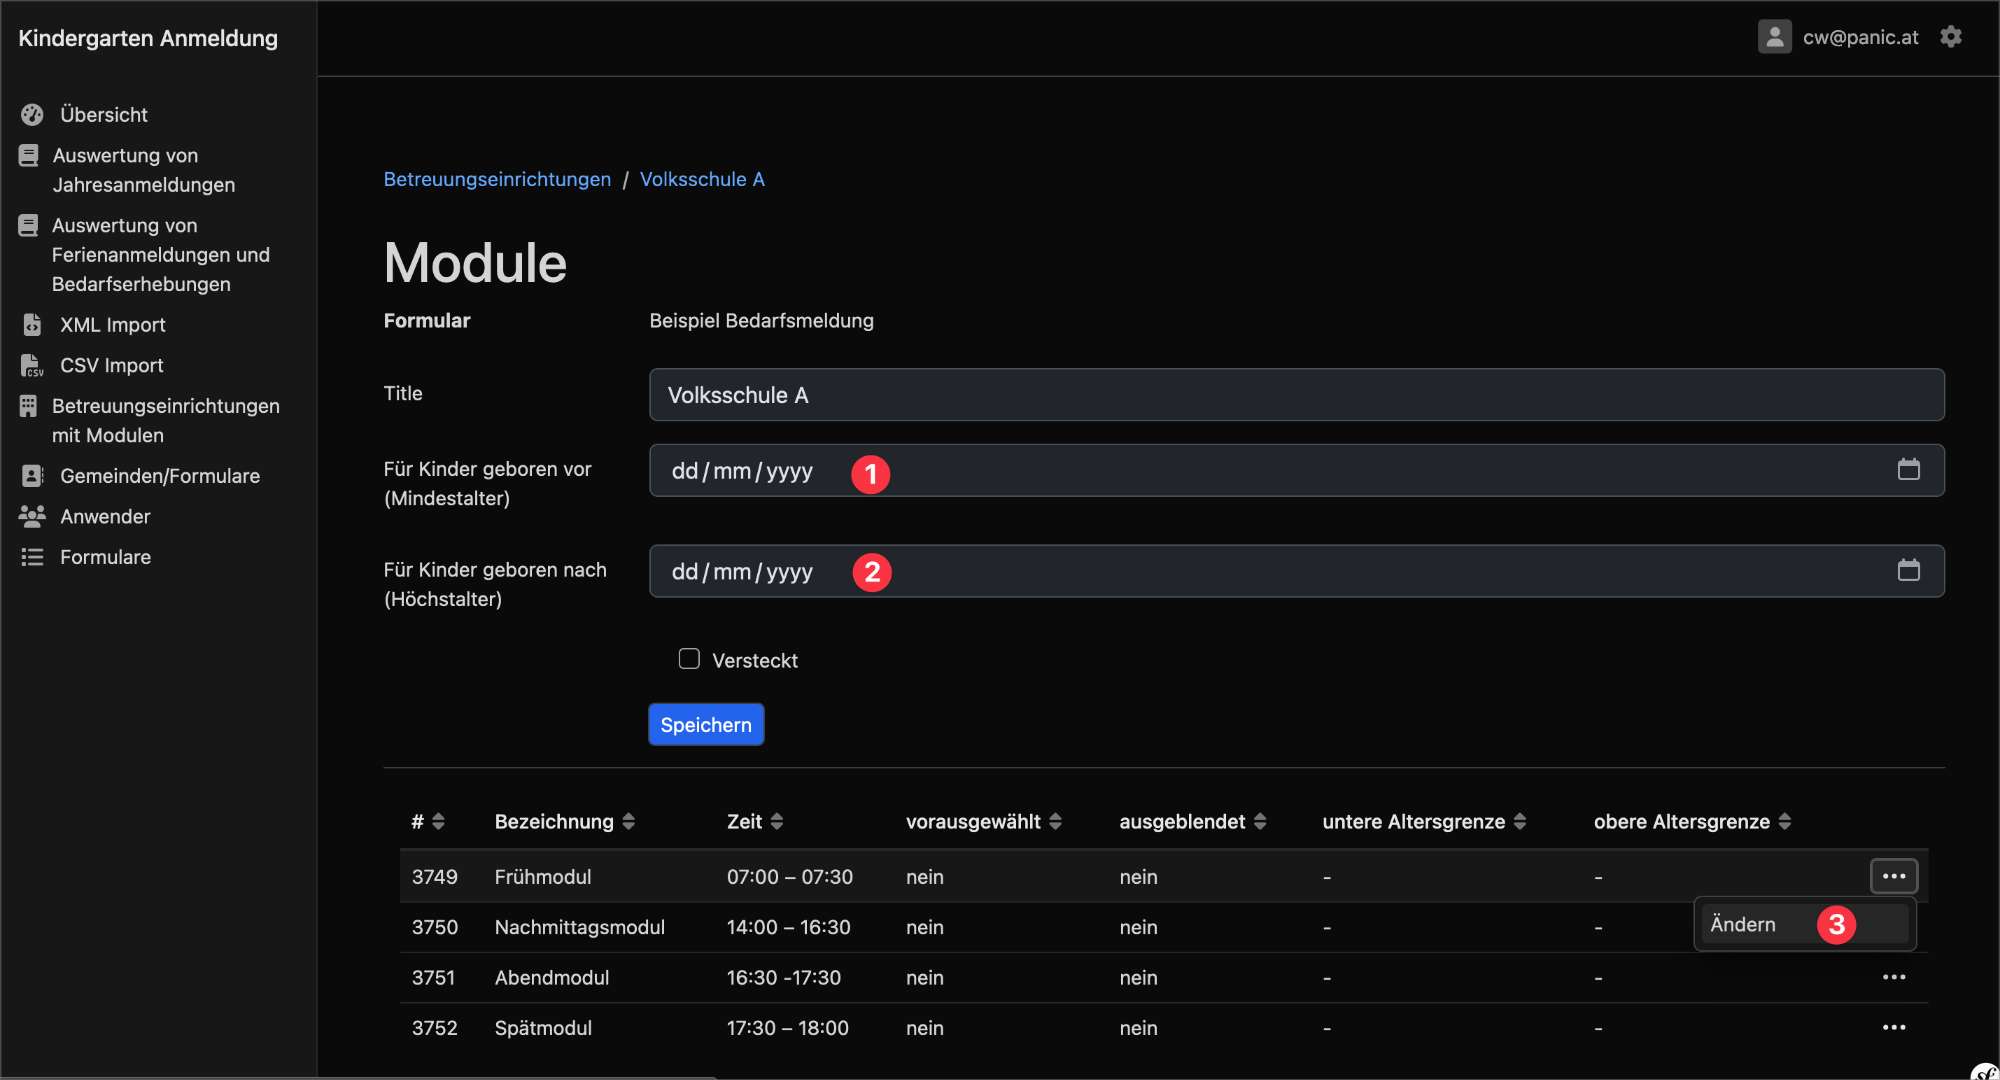Viewport: 2000px width, 1080px height.
Task: Open the actions menu for Spätmodul row
Action: 1894,1028
